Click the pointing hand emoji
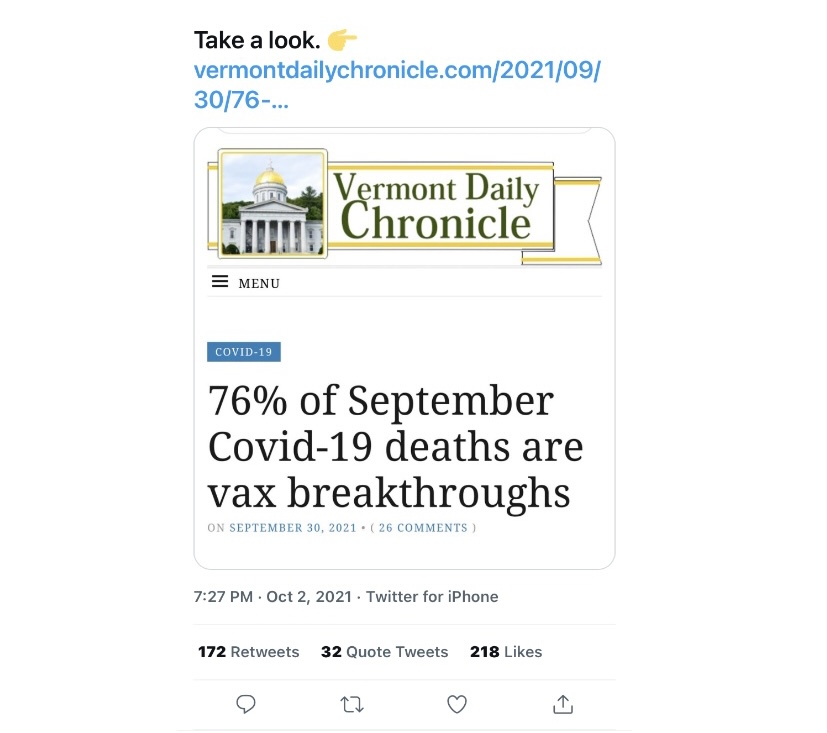The height and width of the screenshot is (733, 827). coord(342,41)
